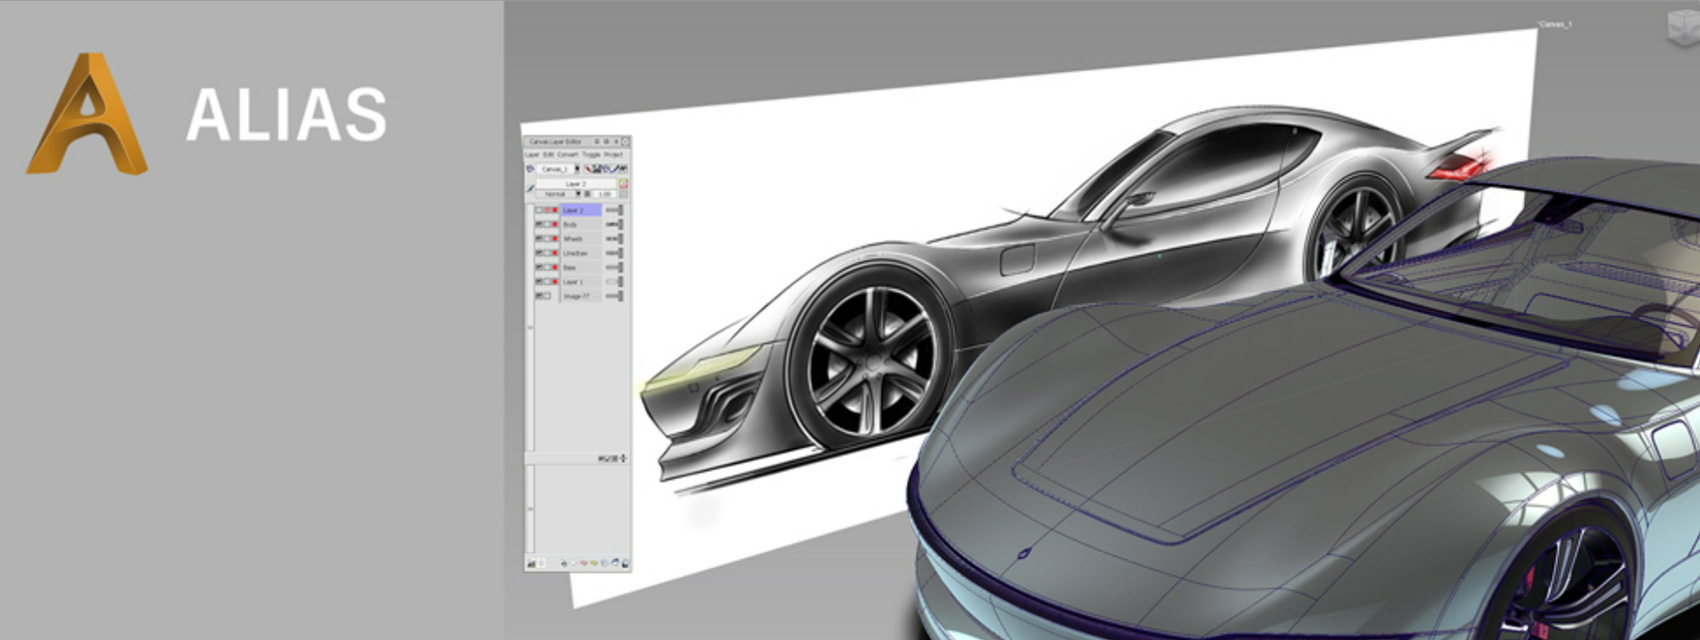The width and height of the screenshot is (1700, 640).
Task: Open the Convert menu in Canvas Layer Editor
Action: (x=567, y=155)
